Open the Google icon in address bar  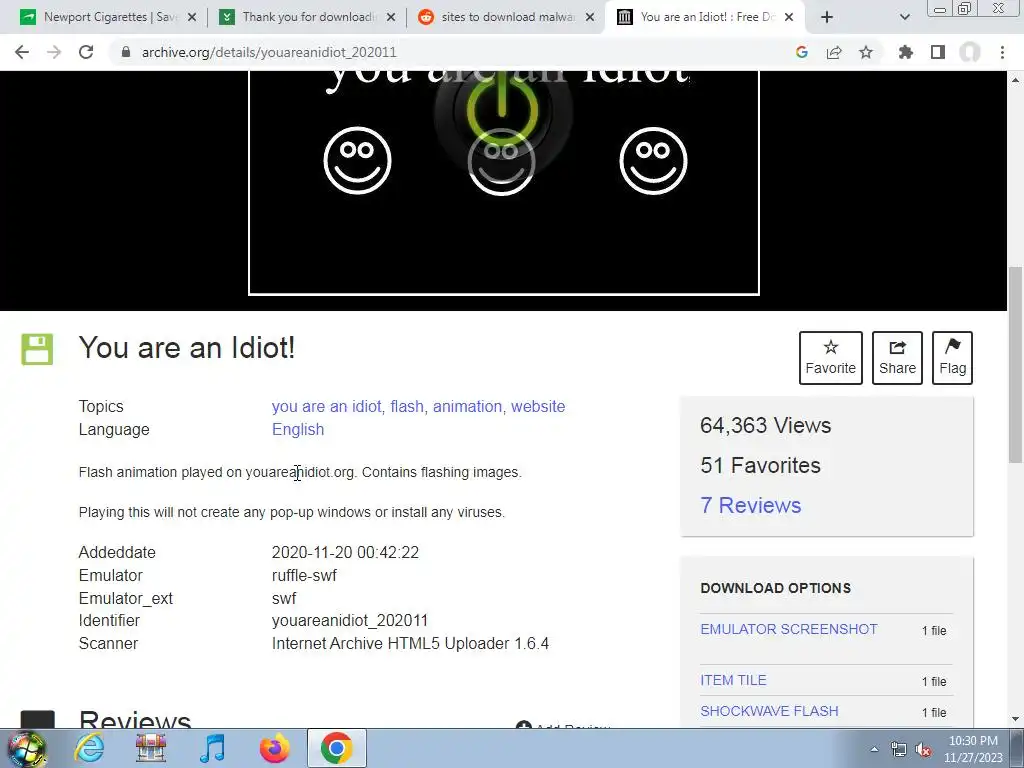click(x=801, y=52)
